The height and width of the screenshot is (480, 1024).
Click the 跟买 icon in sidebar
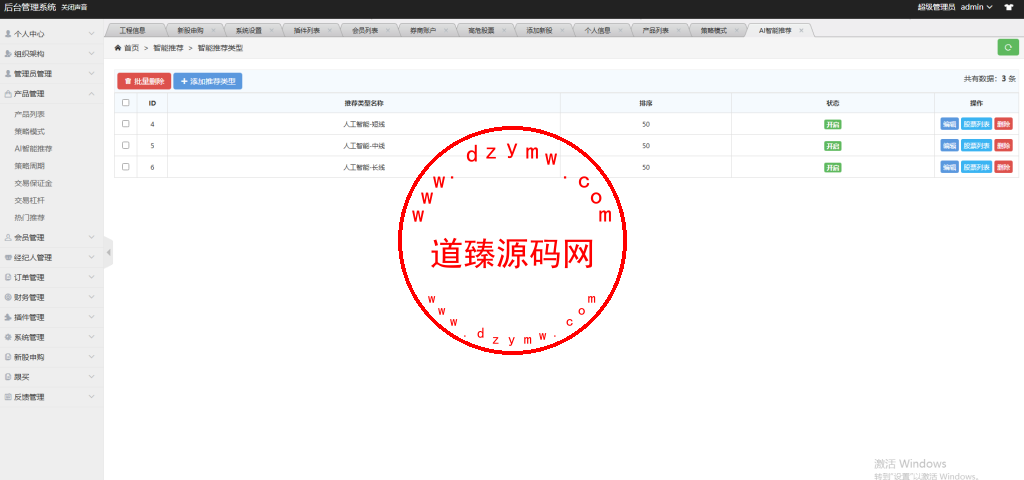click(x=8, y=377)
